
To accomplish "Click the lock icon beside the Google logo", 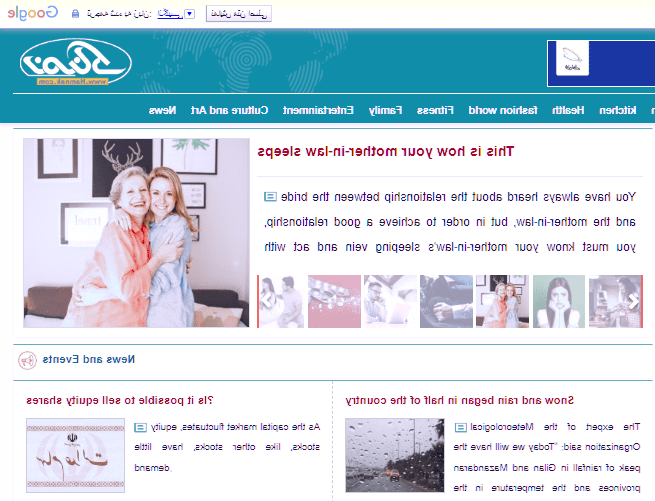I will click(77, 14).
